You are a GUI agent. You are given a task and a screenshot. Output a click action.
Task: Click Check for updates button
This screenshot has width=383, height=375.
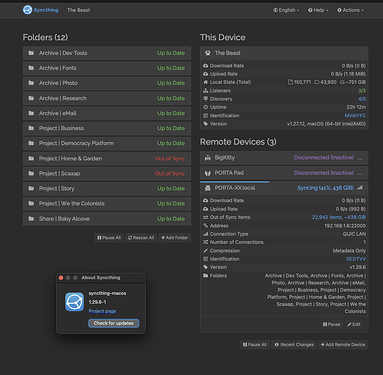click(114, 323)
